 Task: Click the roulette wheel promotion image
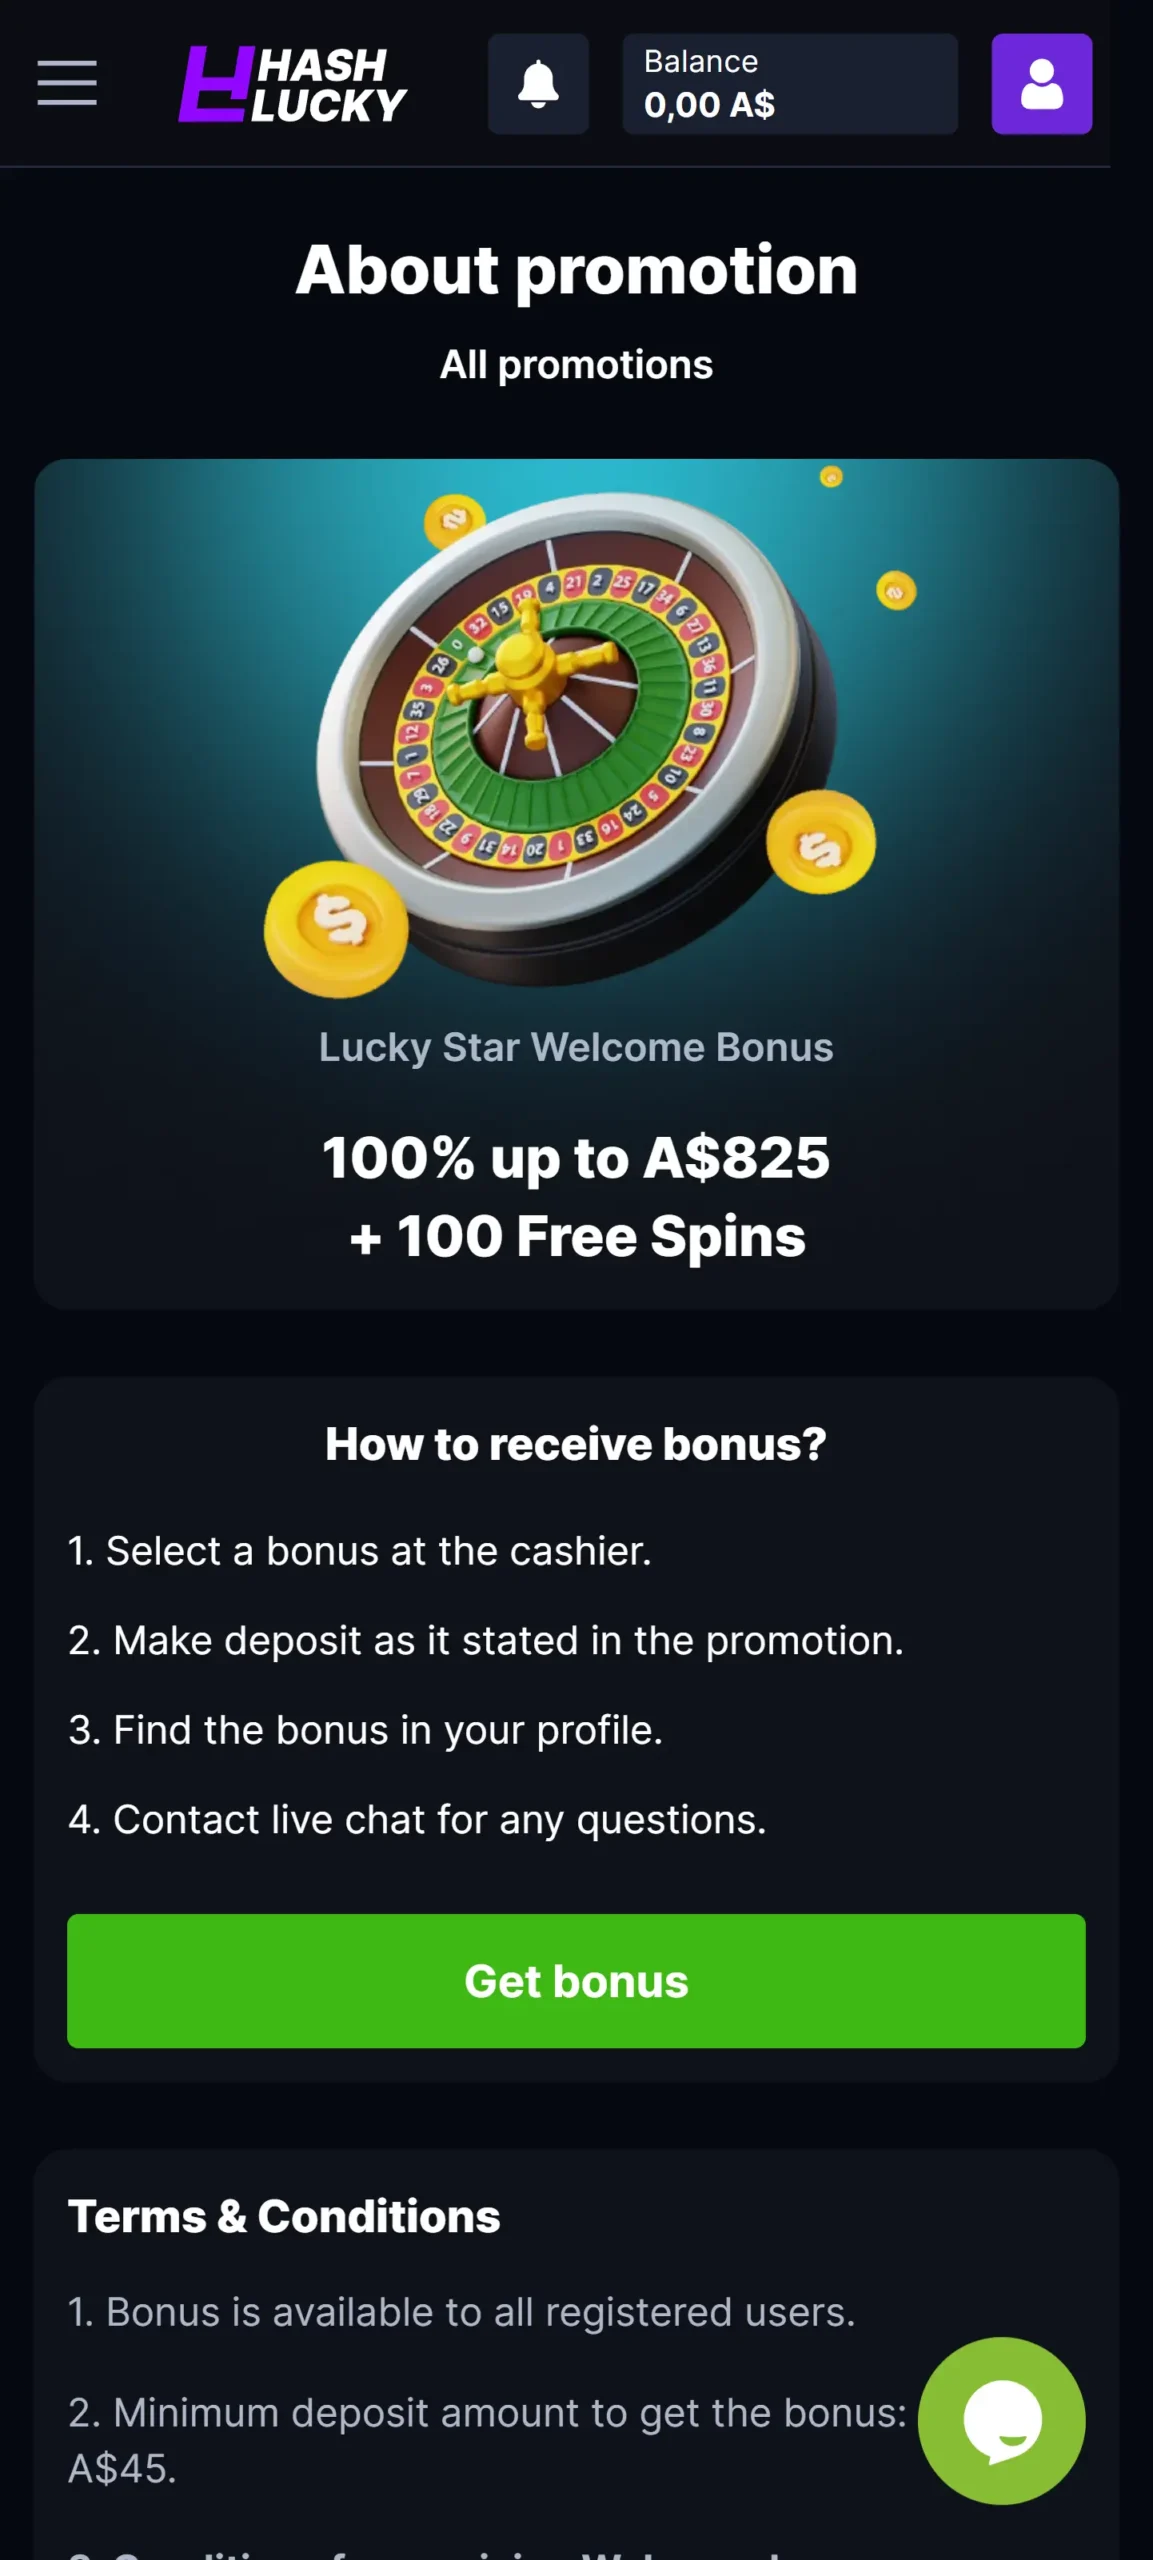coord(575,735)
